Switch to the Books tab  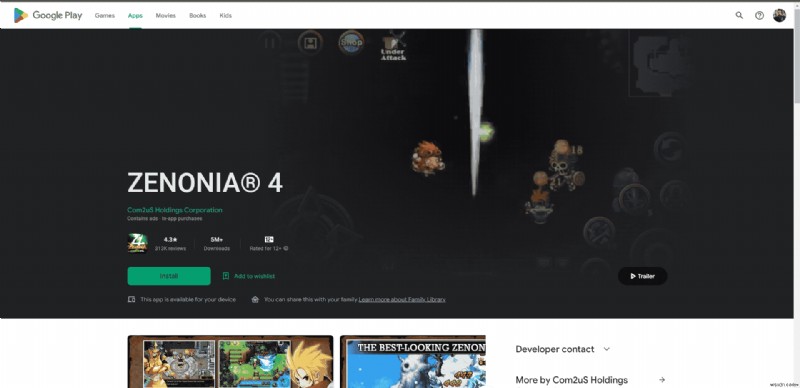[x=197, y=16]
